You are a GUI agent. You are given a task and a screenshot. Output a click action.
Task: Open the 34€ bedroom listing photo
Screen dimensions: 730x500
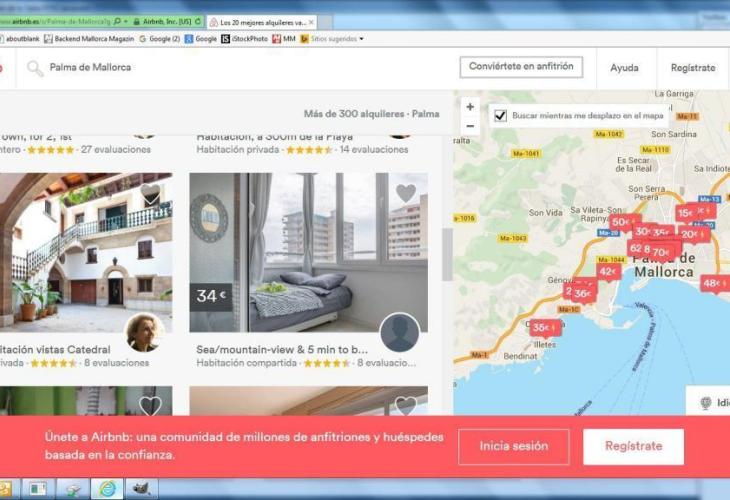pyautogui.click(x=308, y=252)
